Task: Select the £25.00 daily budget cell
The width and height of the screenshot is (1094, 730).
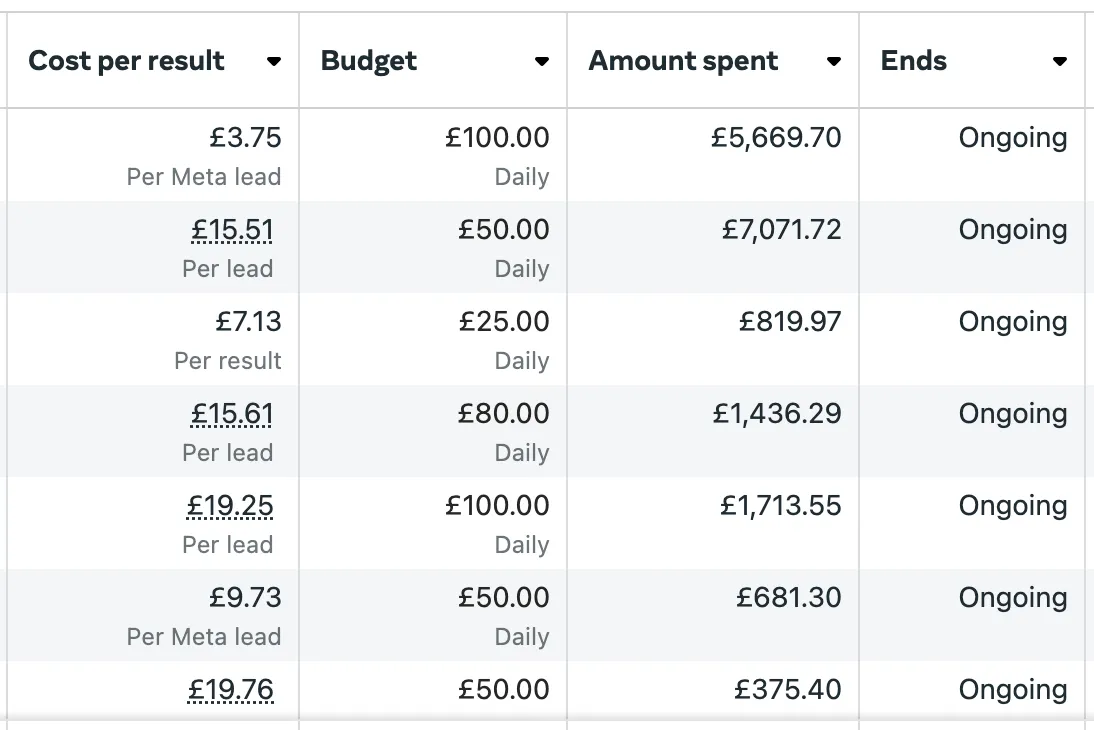Action: tap(504, 323)
